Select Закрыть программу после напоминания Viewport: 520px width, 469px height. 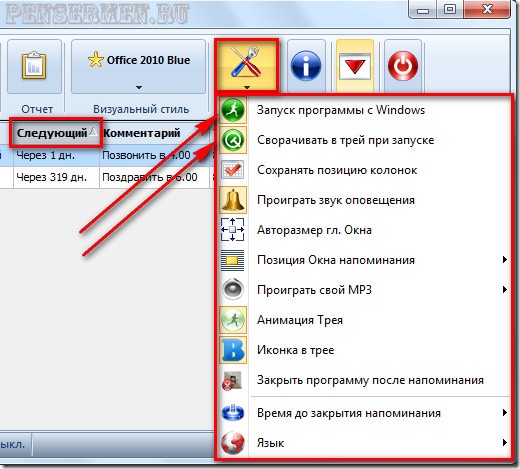(x=363, y=380)
